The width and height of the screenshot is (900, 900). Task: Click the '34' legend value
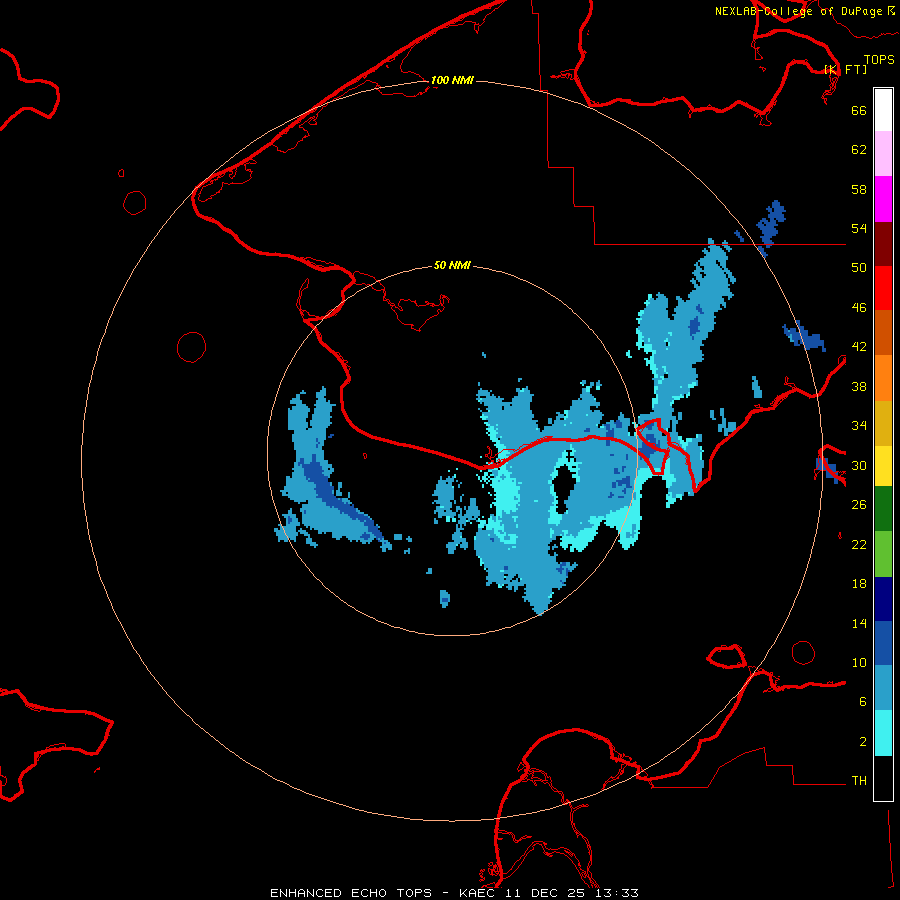(859, 426)
